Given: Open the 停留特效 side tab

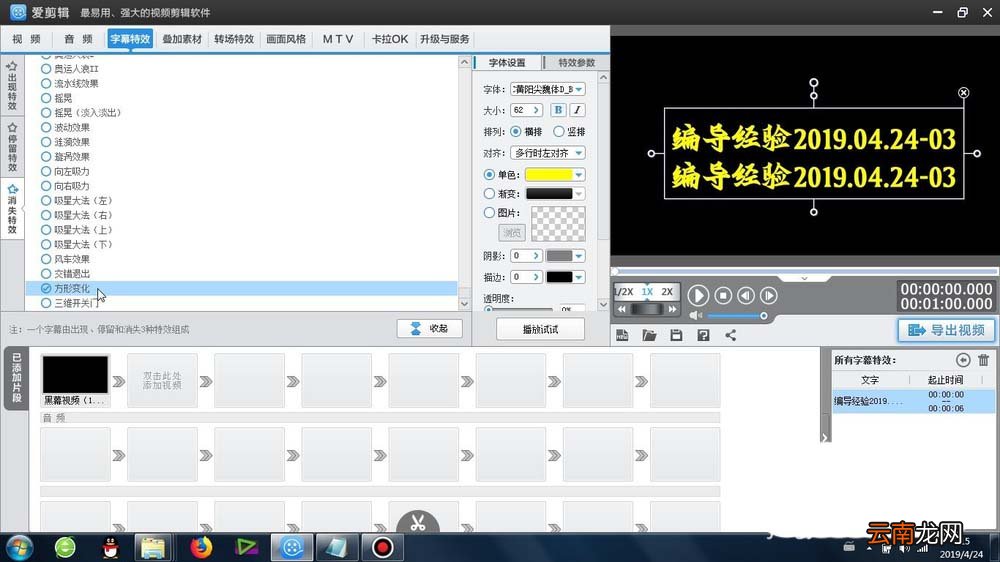Looking at the screenshot, I should tap(12, 147).
